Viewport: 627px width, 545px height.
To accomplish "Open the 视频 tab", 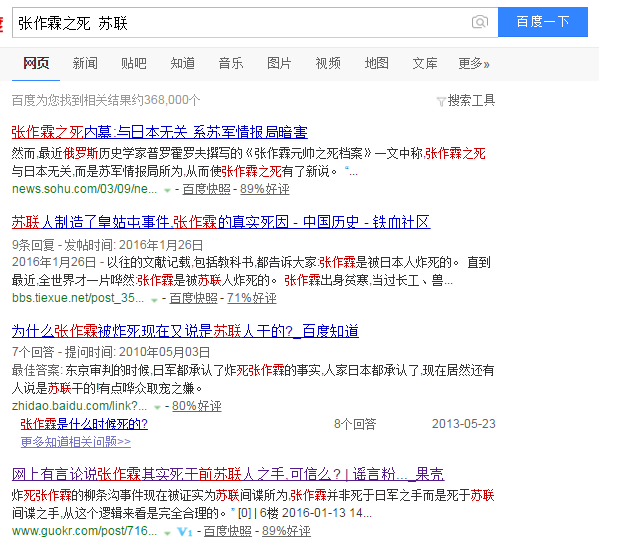I will point(328,63).
